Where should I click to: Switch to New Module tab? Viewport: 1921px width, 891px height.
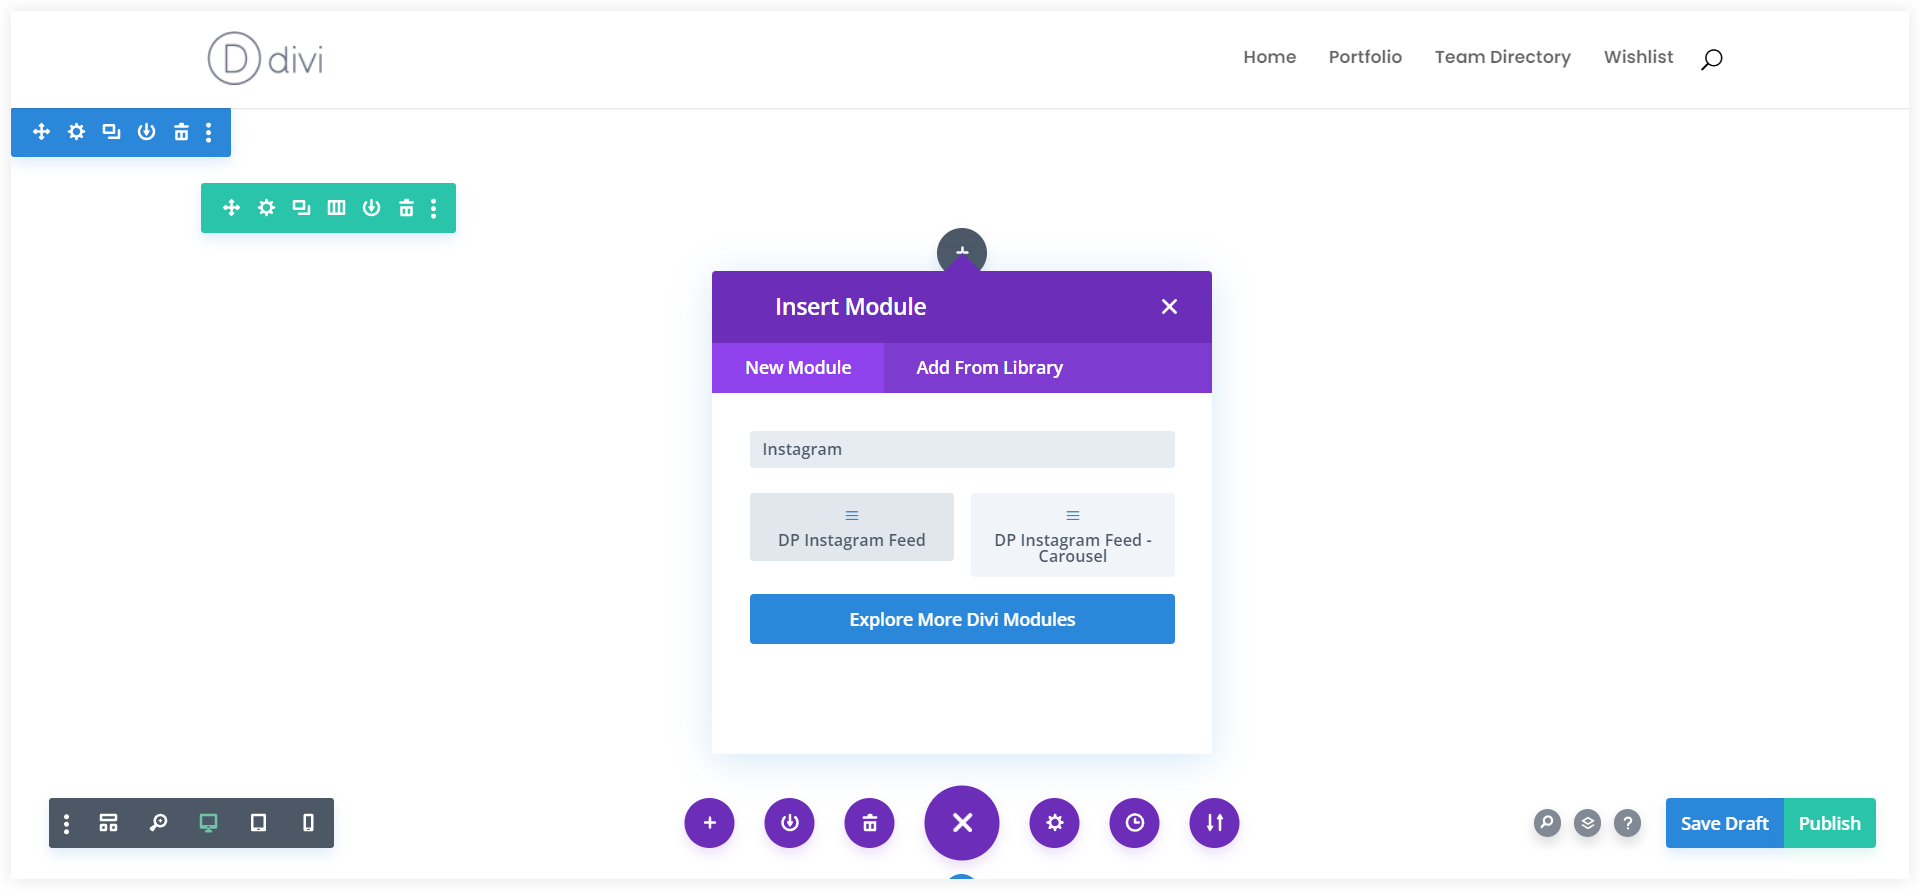pyautogui.click(x=798, y=368)
